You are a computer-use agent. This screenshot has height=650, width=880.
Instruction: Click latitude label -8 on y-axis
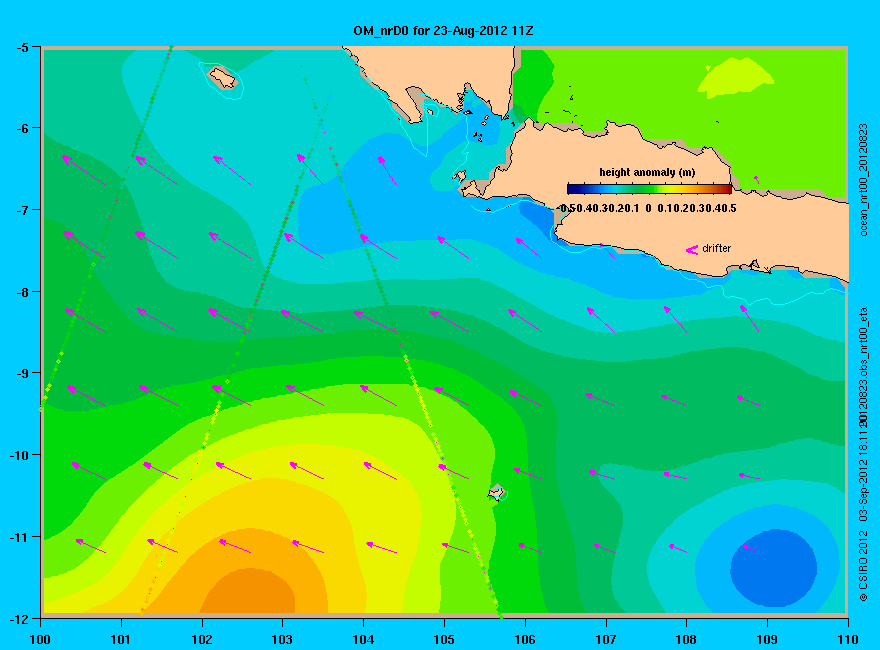click(x=22, y=292)
